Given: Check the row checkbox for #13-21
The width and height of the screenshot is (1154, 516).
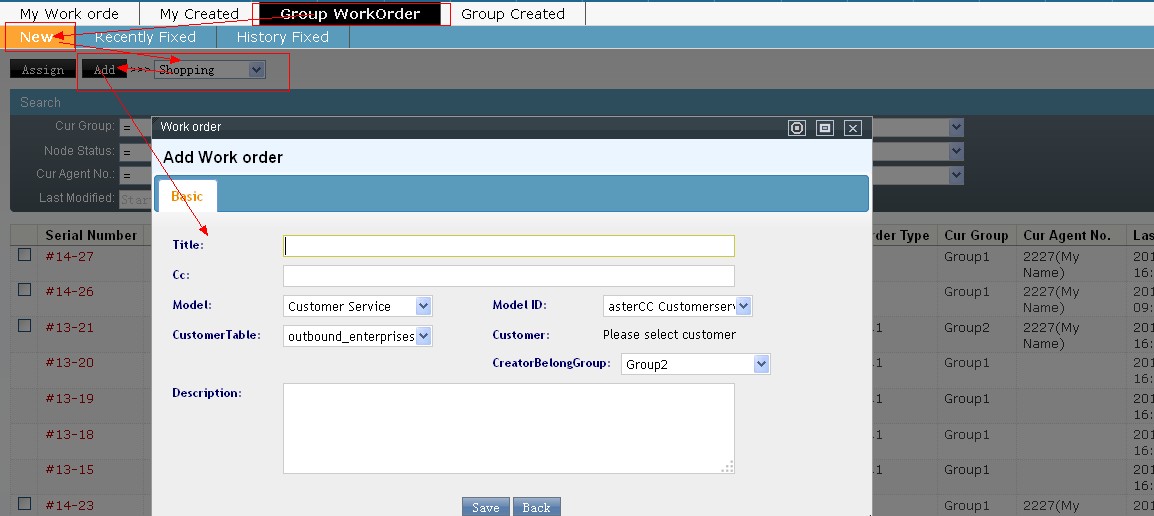Looking at the screenshot, I should click(x=25, y=326).
